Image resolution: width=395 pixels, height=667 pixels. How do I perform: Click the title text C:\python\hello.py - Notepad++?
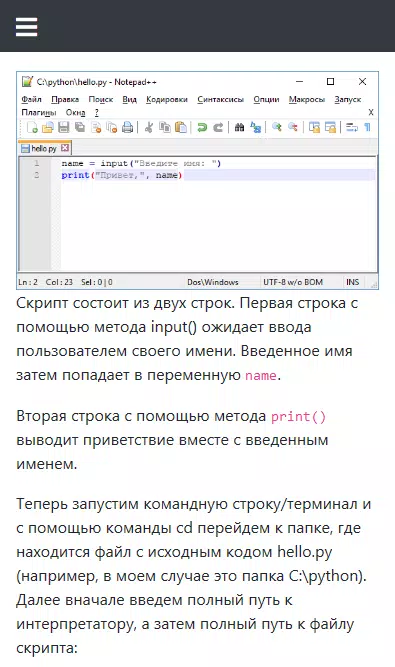click(x=97, y=82)
